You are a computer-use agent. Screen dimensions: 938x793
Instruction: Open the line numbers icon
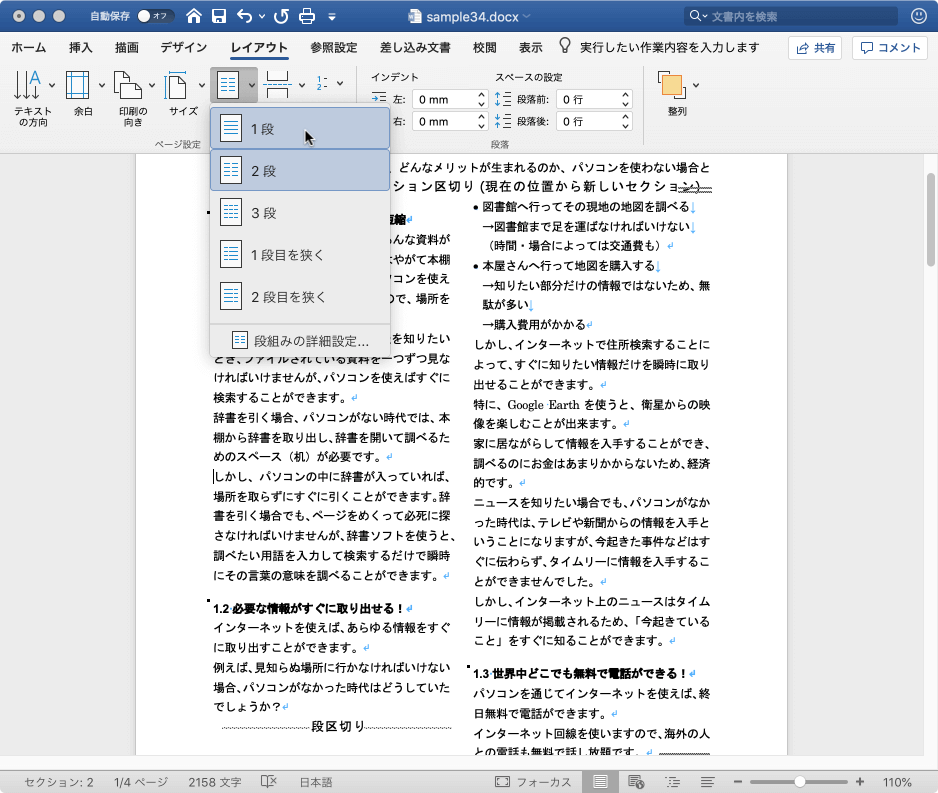pos(322,83)
